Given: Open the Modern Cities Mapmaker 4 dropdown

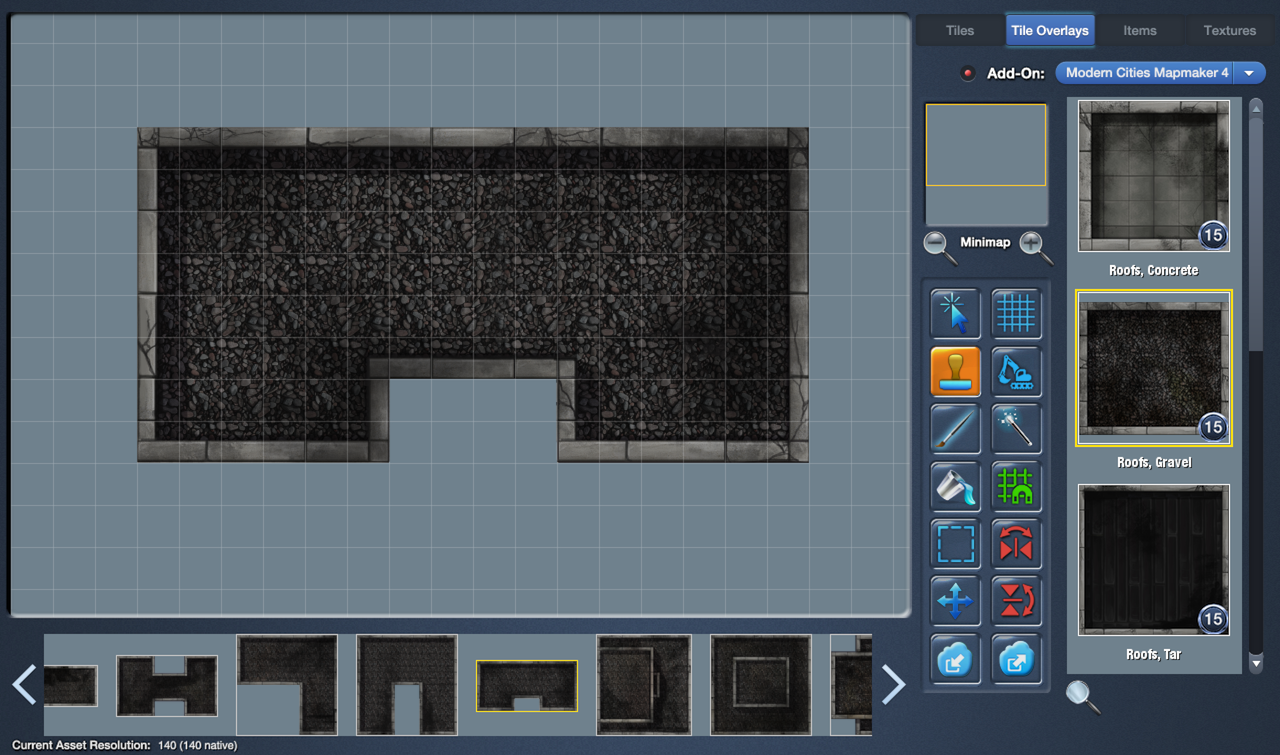Looking at the screenshot, I should pos(1160,73).
